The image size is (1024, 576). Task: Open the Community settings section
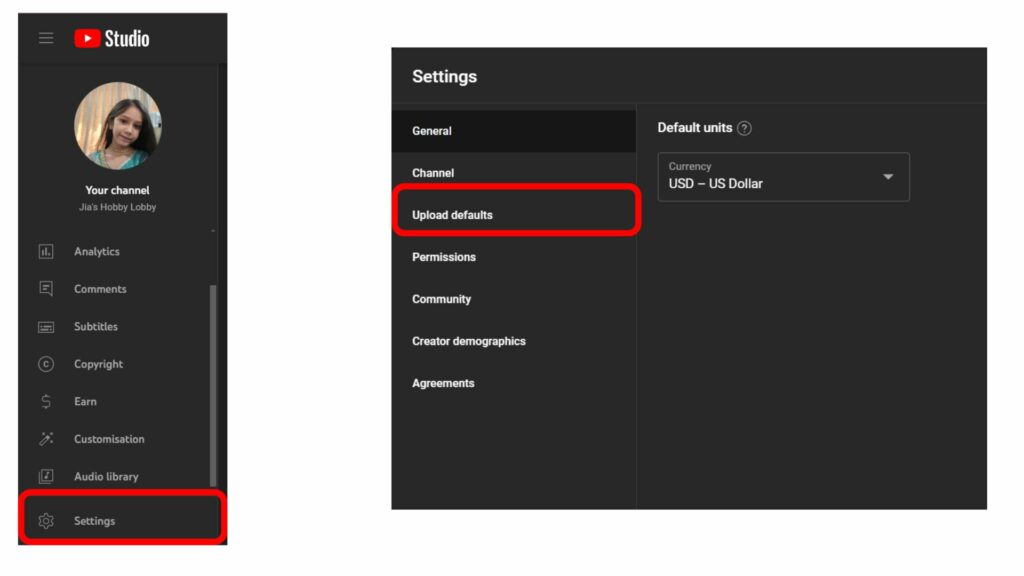pos(441,299)
